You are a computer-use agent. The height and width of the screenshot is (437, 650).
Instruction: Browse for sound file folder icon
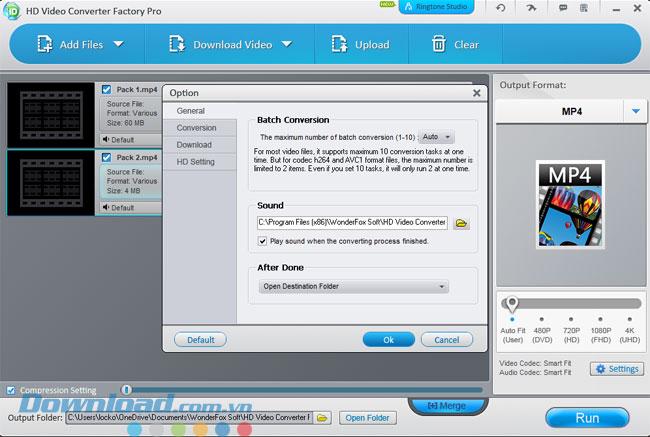(461, 223)
